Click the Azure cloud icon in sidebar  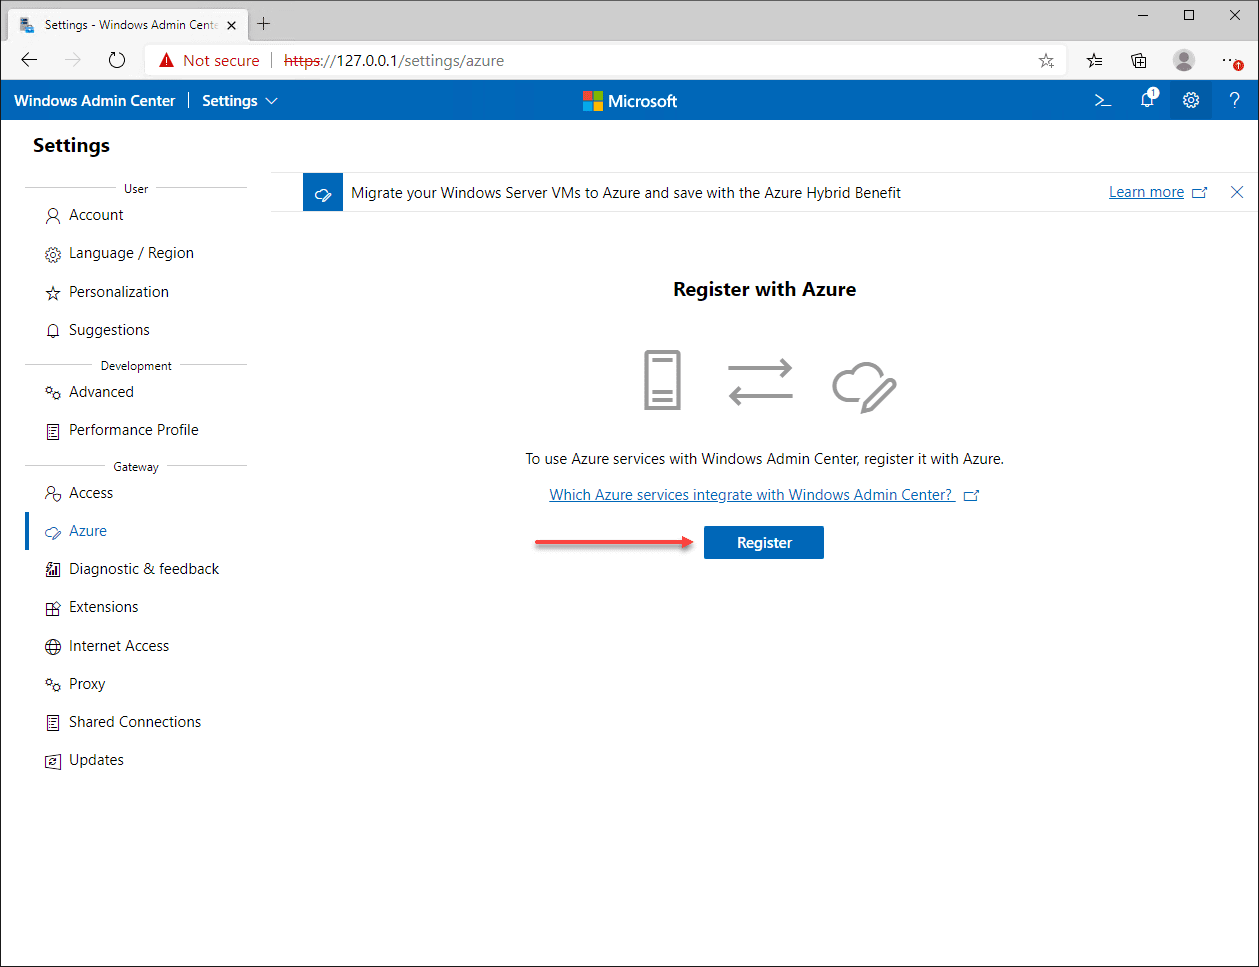pos(53,533)
